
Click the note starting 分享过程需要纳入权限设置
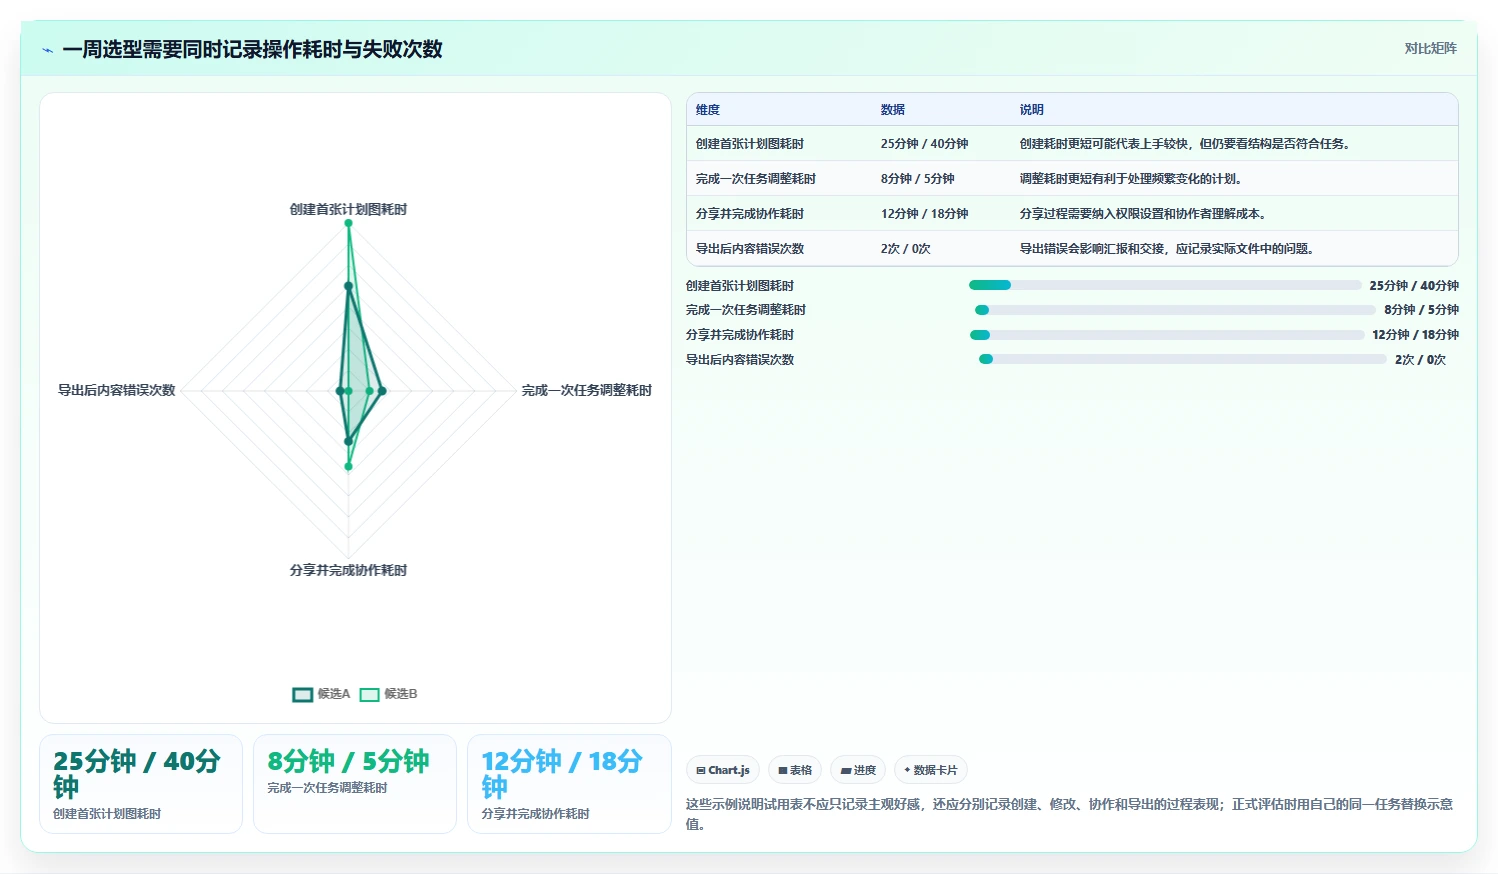tap(1145, 214)
